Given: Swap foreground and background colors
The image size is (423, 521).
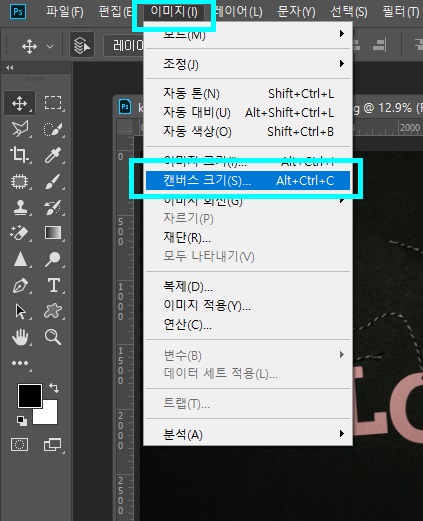Looking at the screenshot, I should point(54,388).
